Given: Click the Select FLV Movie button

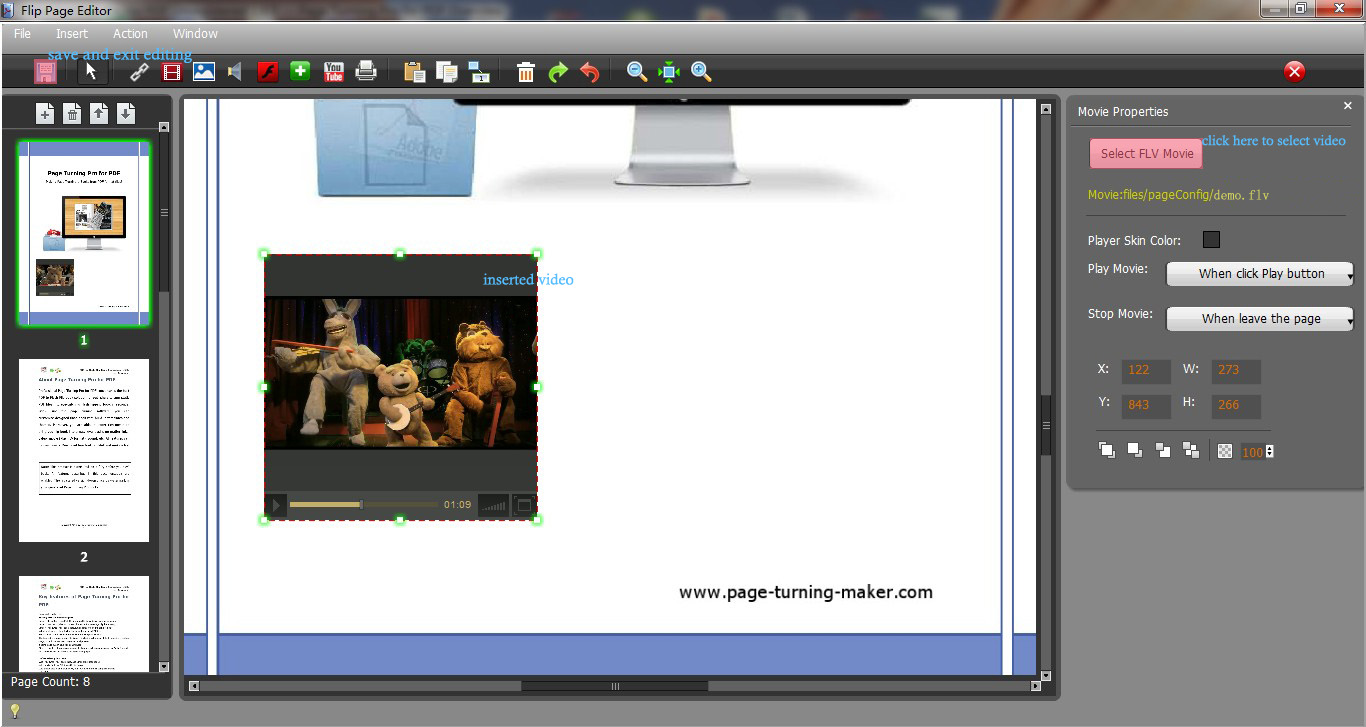Looking at the screenshot, I should pos(1147,153).
